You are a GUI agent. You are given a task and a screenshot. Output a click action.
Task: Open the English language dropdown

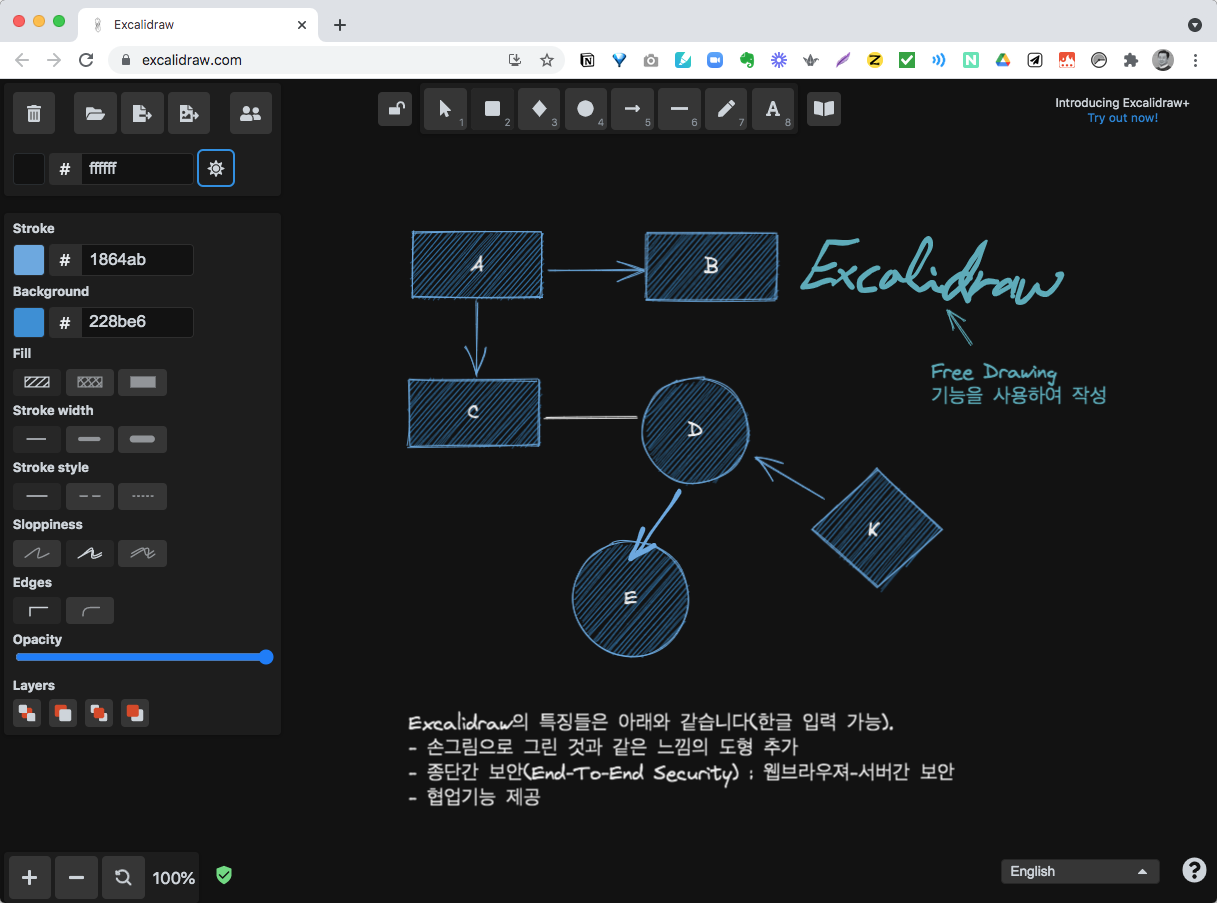pos(1080,871)
